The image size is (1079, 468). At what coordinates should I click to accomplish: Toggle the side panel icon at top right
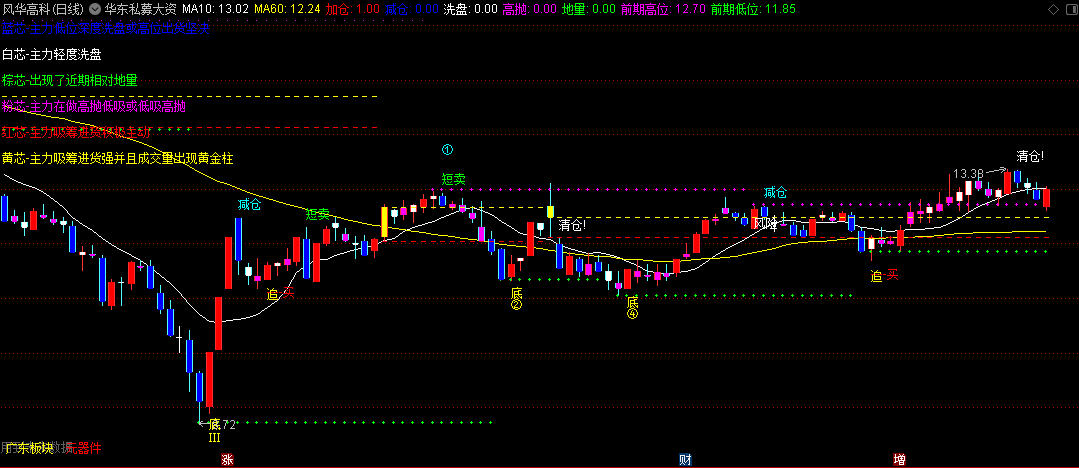[x=1069, y=9]
